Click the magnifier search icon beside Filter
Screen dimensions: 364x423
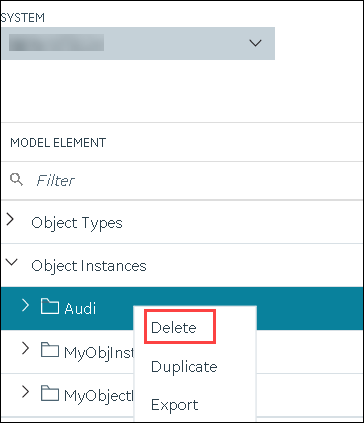(x=16, y=180)
